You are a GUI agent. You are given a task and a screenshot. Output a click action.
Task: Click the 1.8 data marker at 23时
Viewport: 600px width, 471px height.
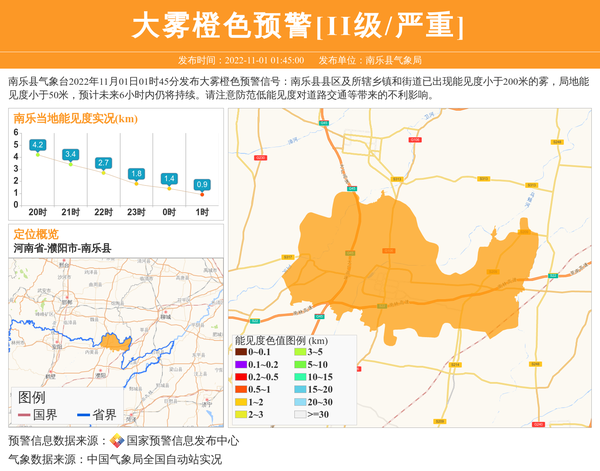coord(136,182)
